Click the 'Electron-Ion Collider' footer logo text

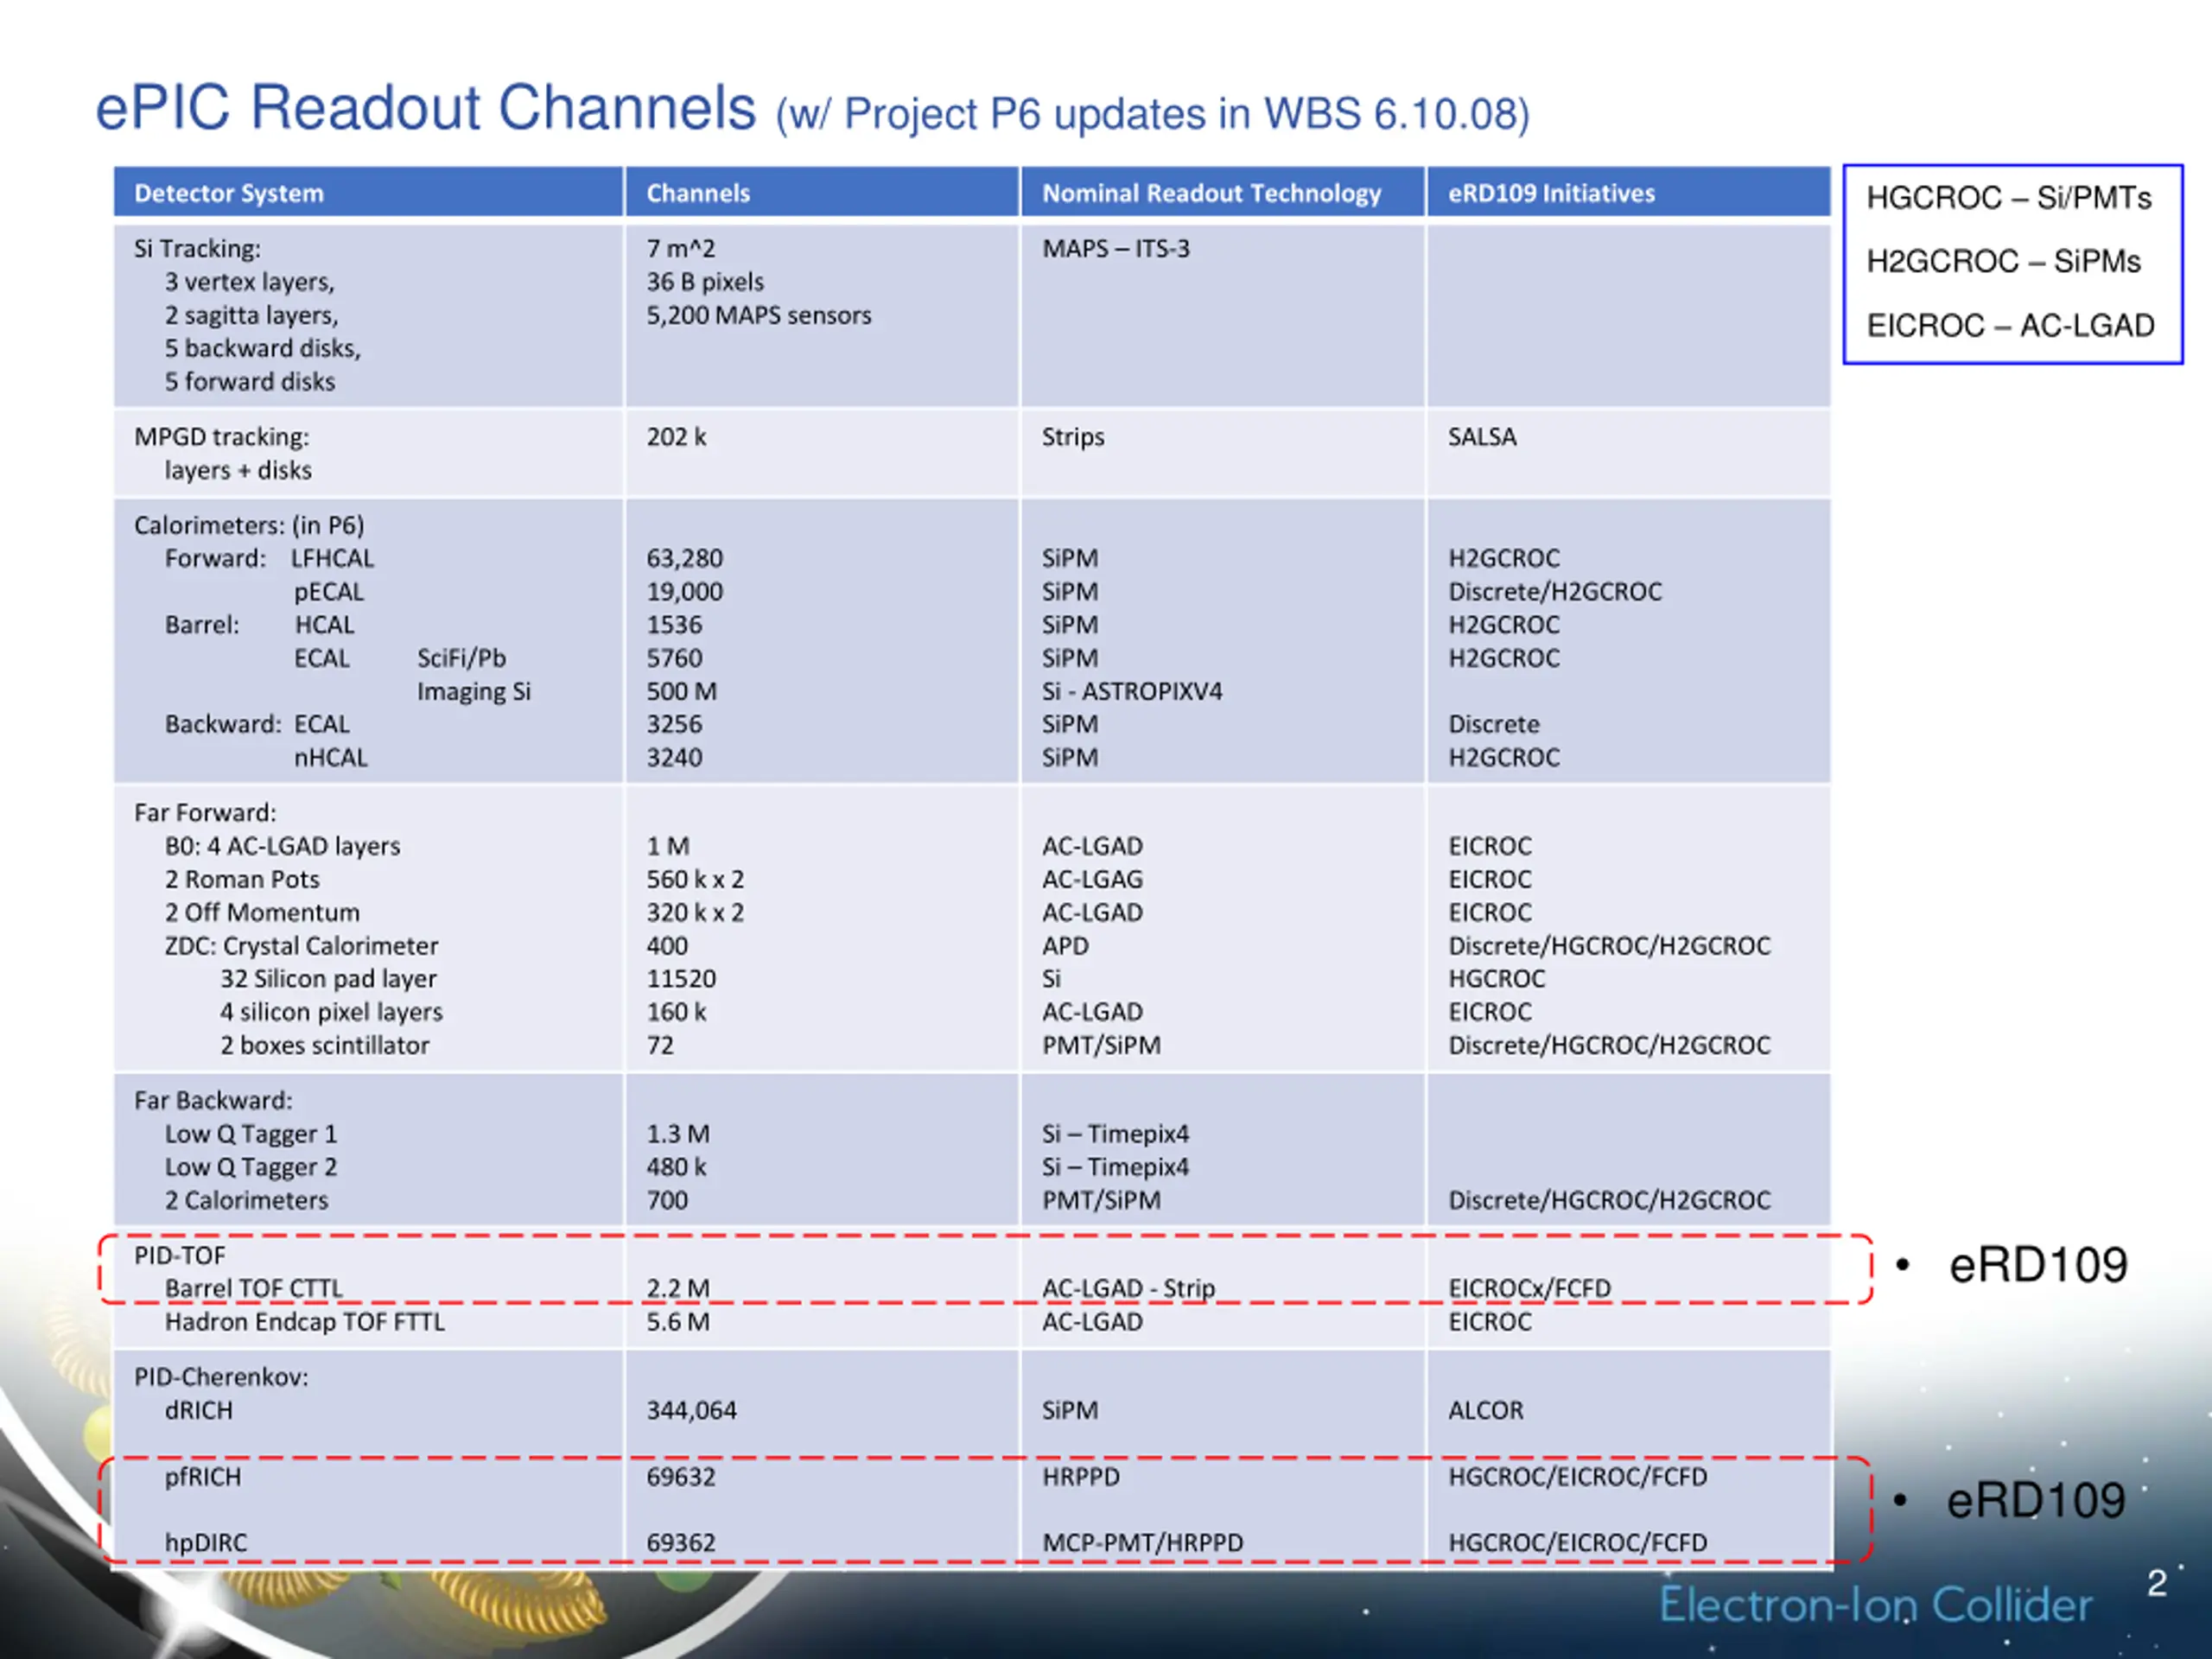point(1876,1606)
